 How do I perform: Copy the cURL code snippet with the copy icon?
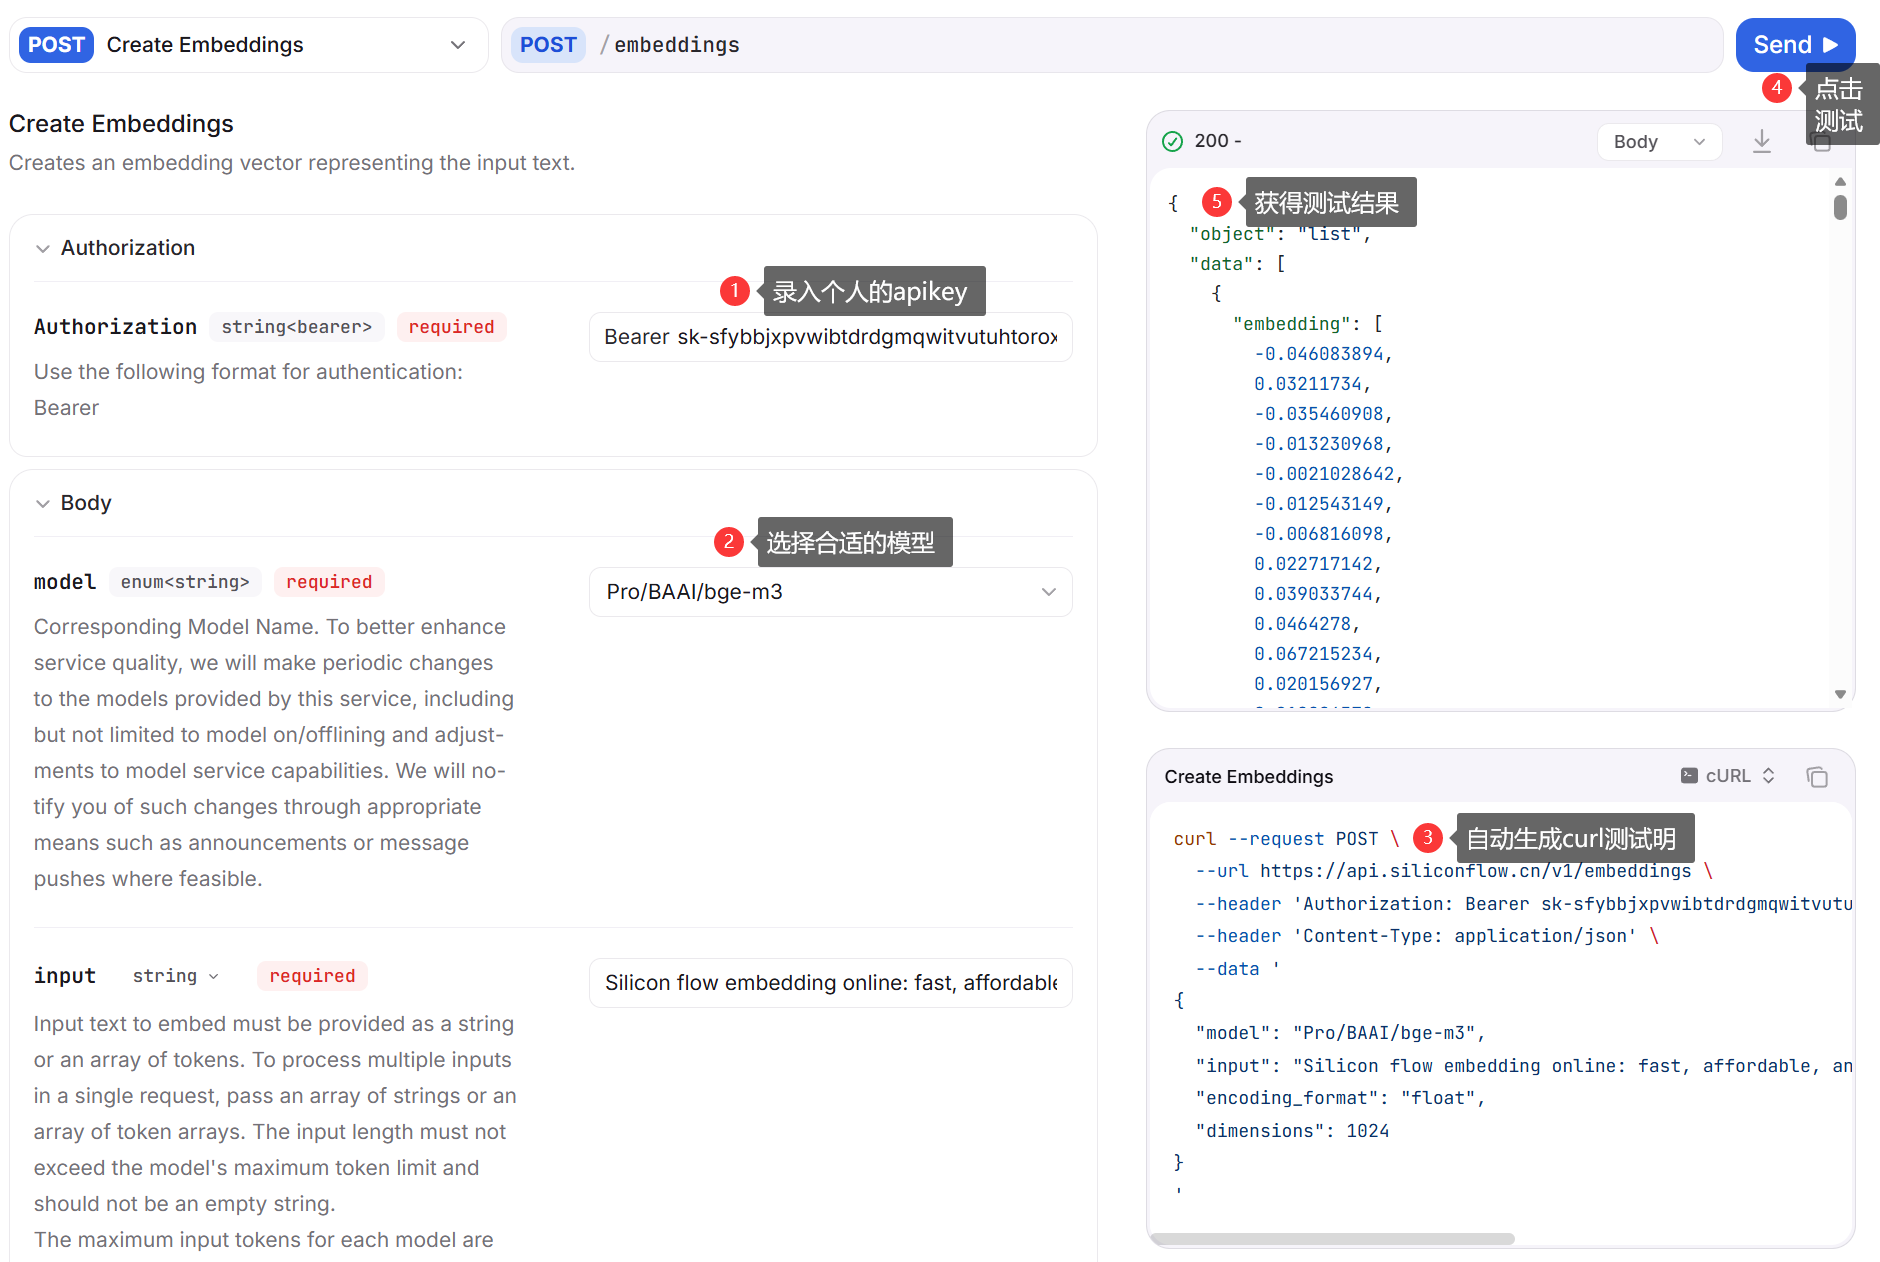click(1816, 777)
